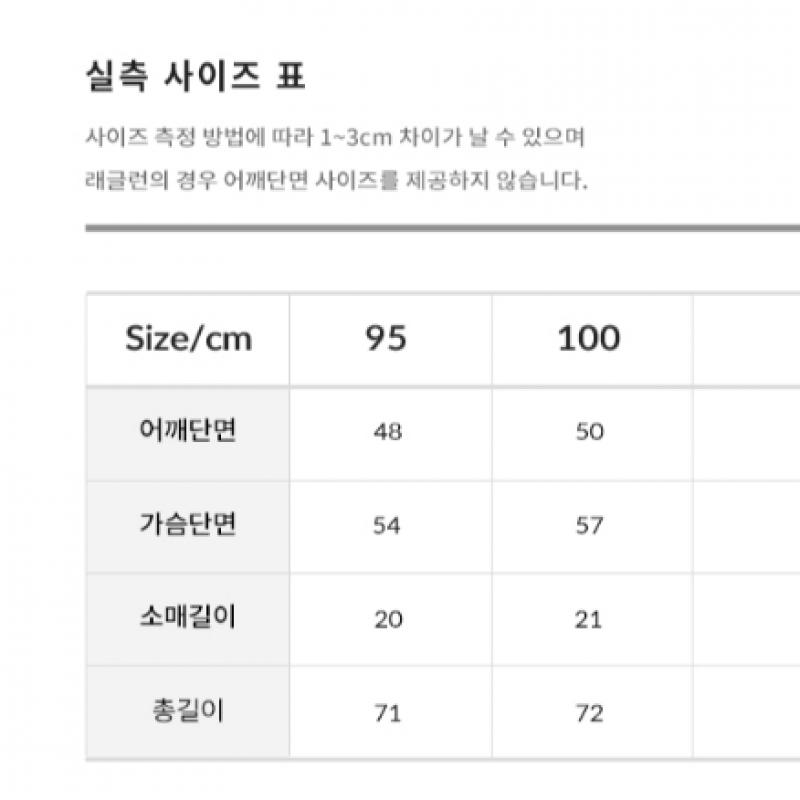The width and height of the screenshot is (800, 800).
Task: Click the 래글런 shoulder size notice line
Action: 336,181
